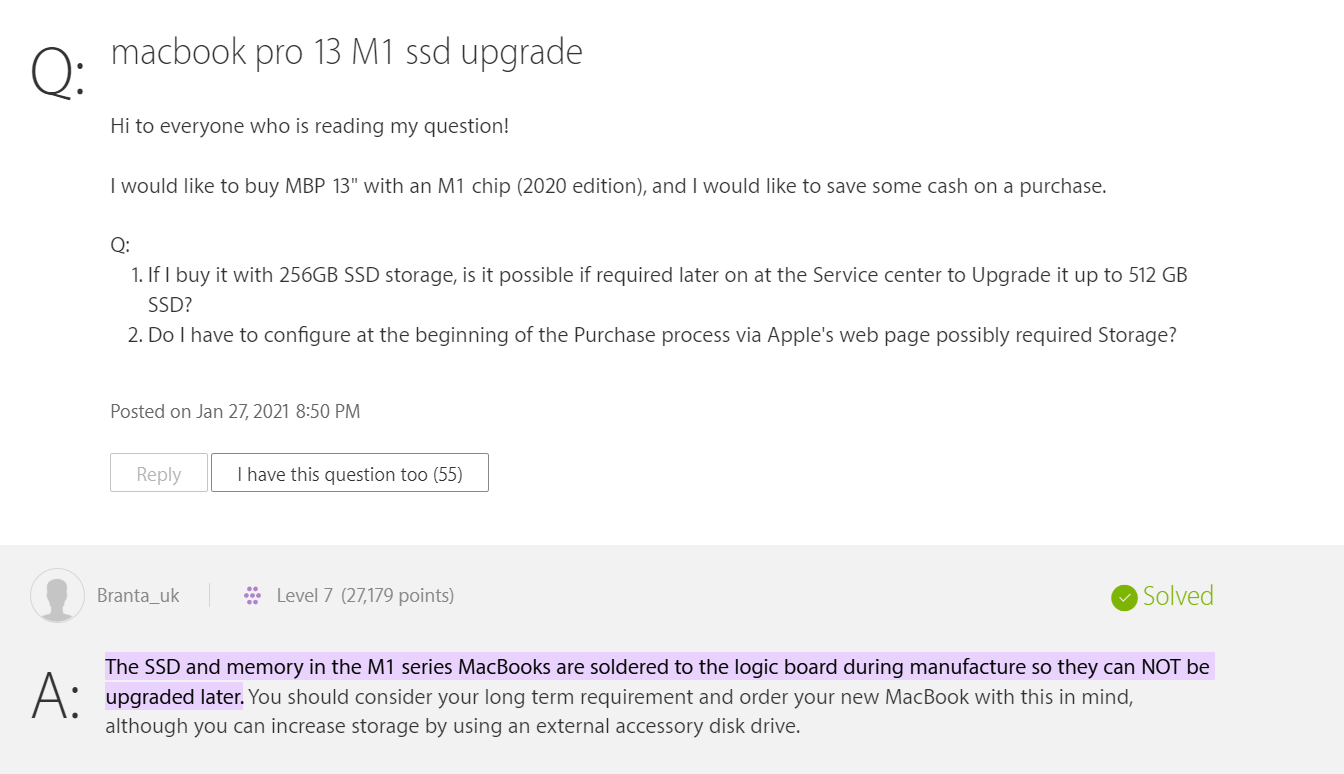Click the Branta_uk username
Image resolution: width=1344 pixels, height=774 pixels.
(138, 596)
